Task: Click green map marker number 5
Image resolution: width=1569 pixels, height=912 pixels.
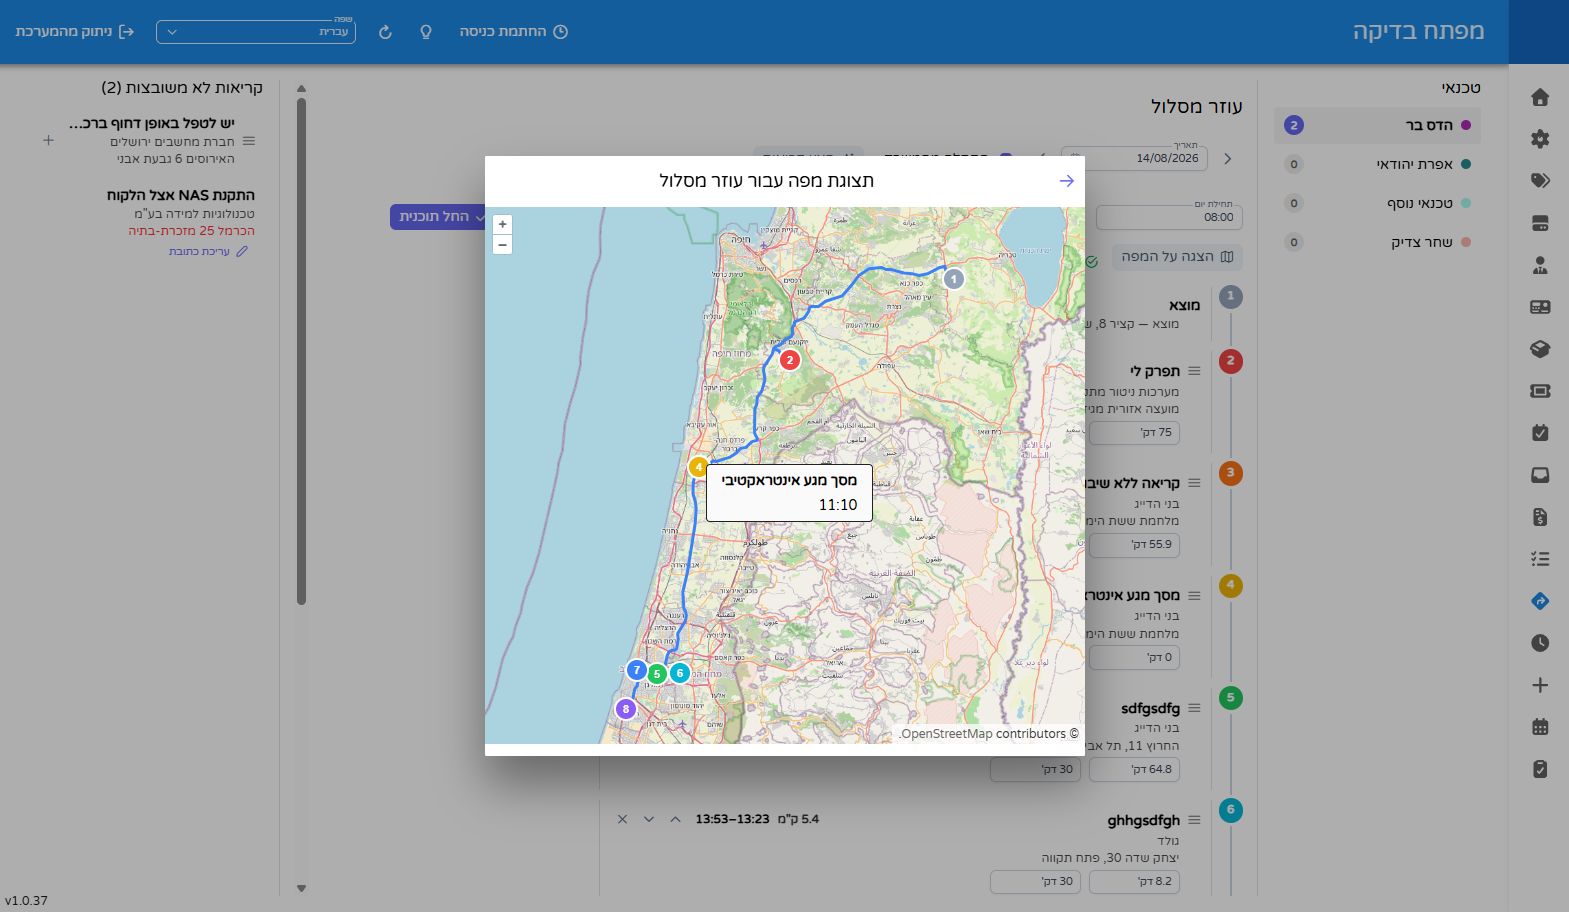Action: tap(657, 674)
